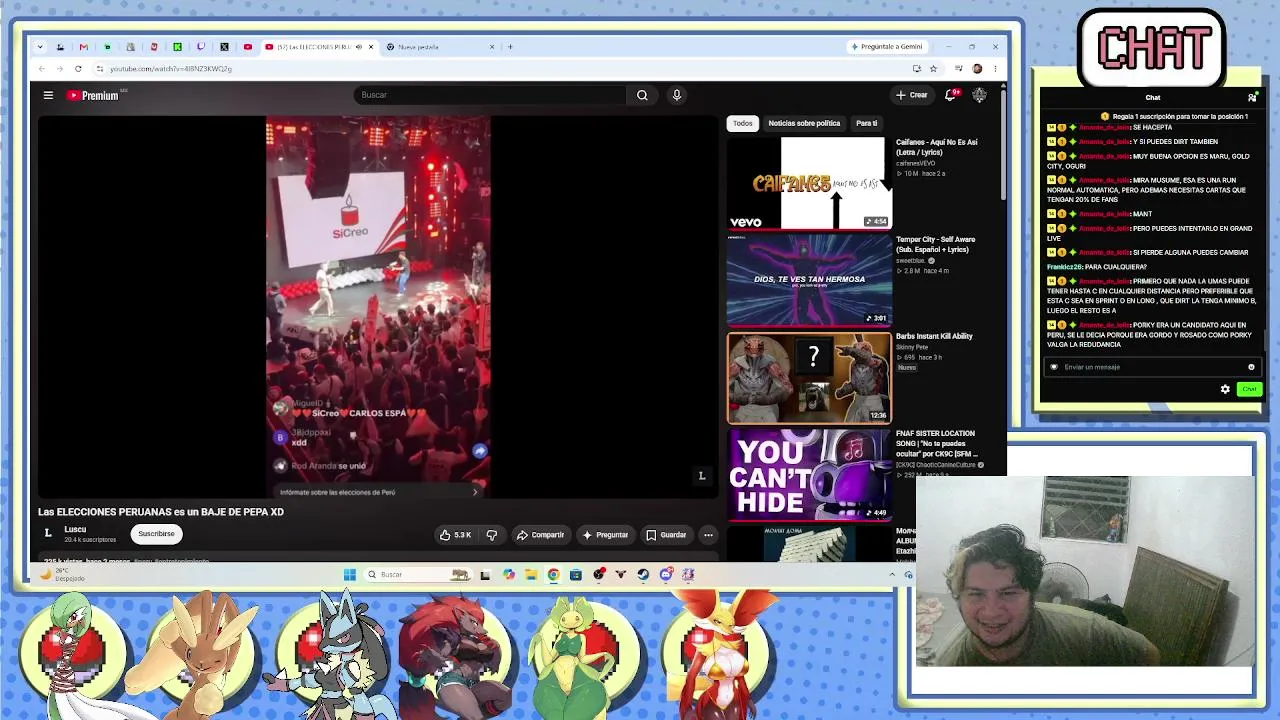1280x720 pixels.
Task: Send message with green Chat button
Action: [1249, 389]
